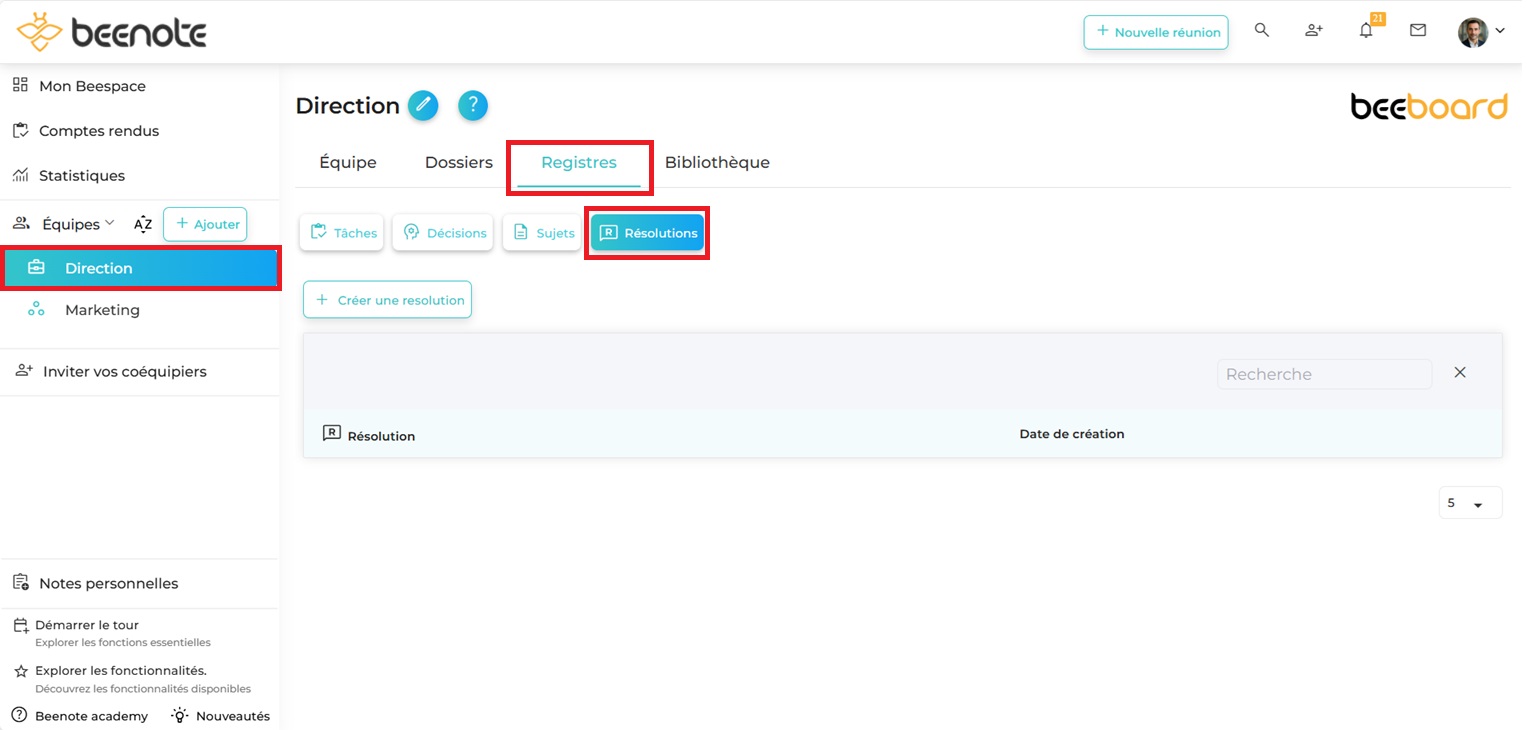
Task: Show the Décisions register
Action: (443, 233)
